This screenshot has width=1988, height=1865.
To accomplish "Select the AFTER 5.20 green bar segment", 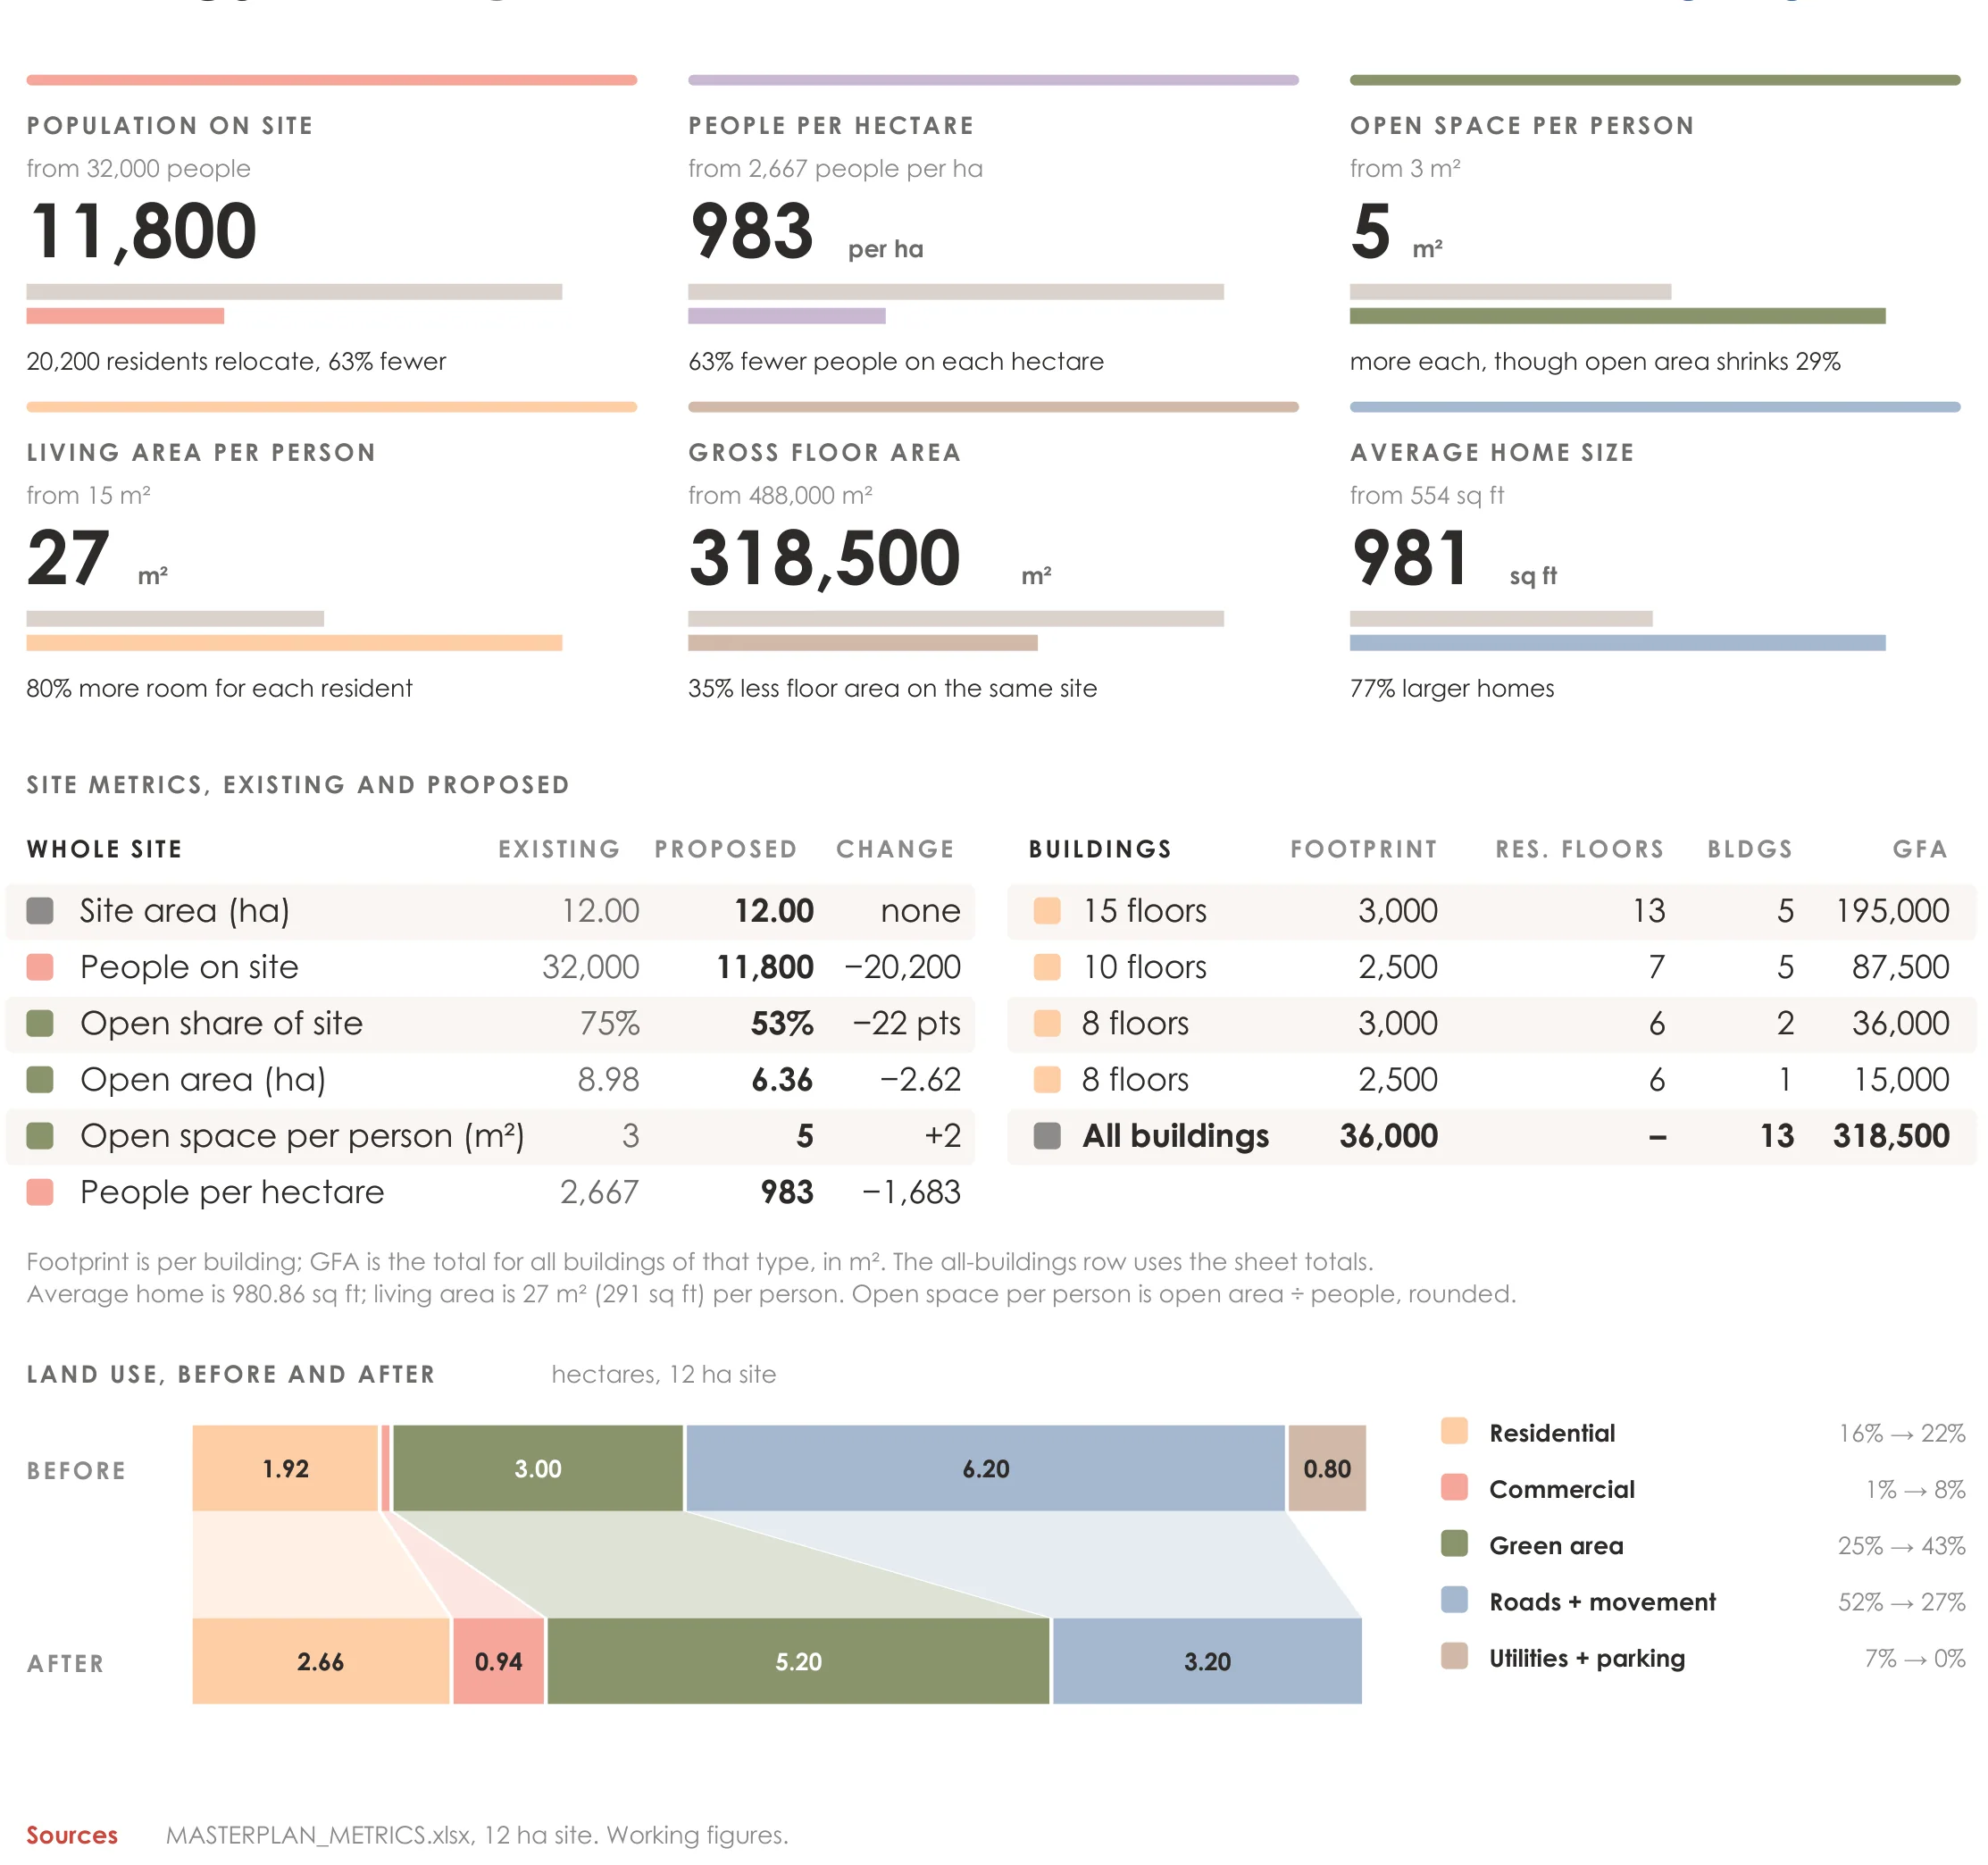I will click(x=798, y=1661).
